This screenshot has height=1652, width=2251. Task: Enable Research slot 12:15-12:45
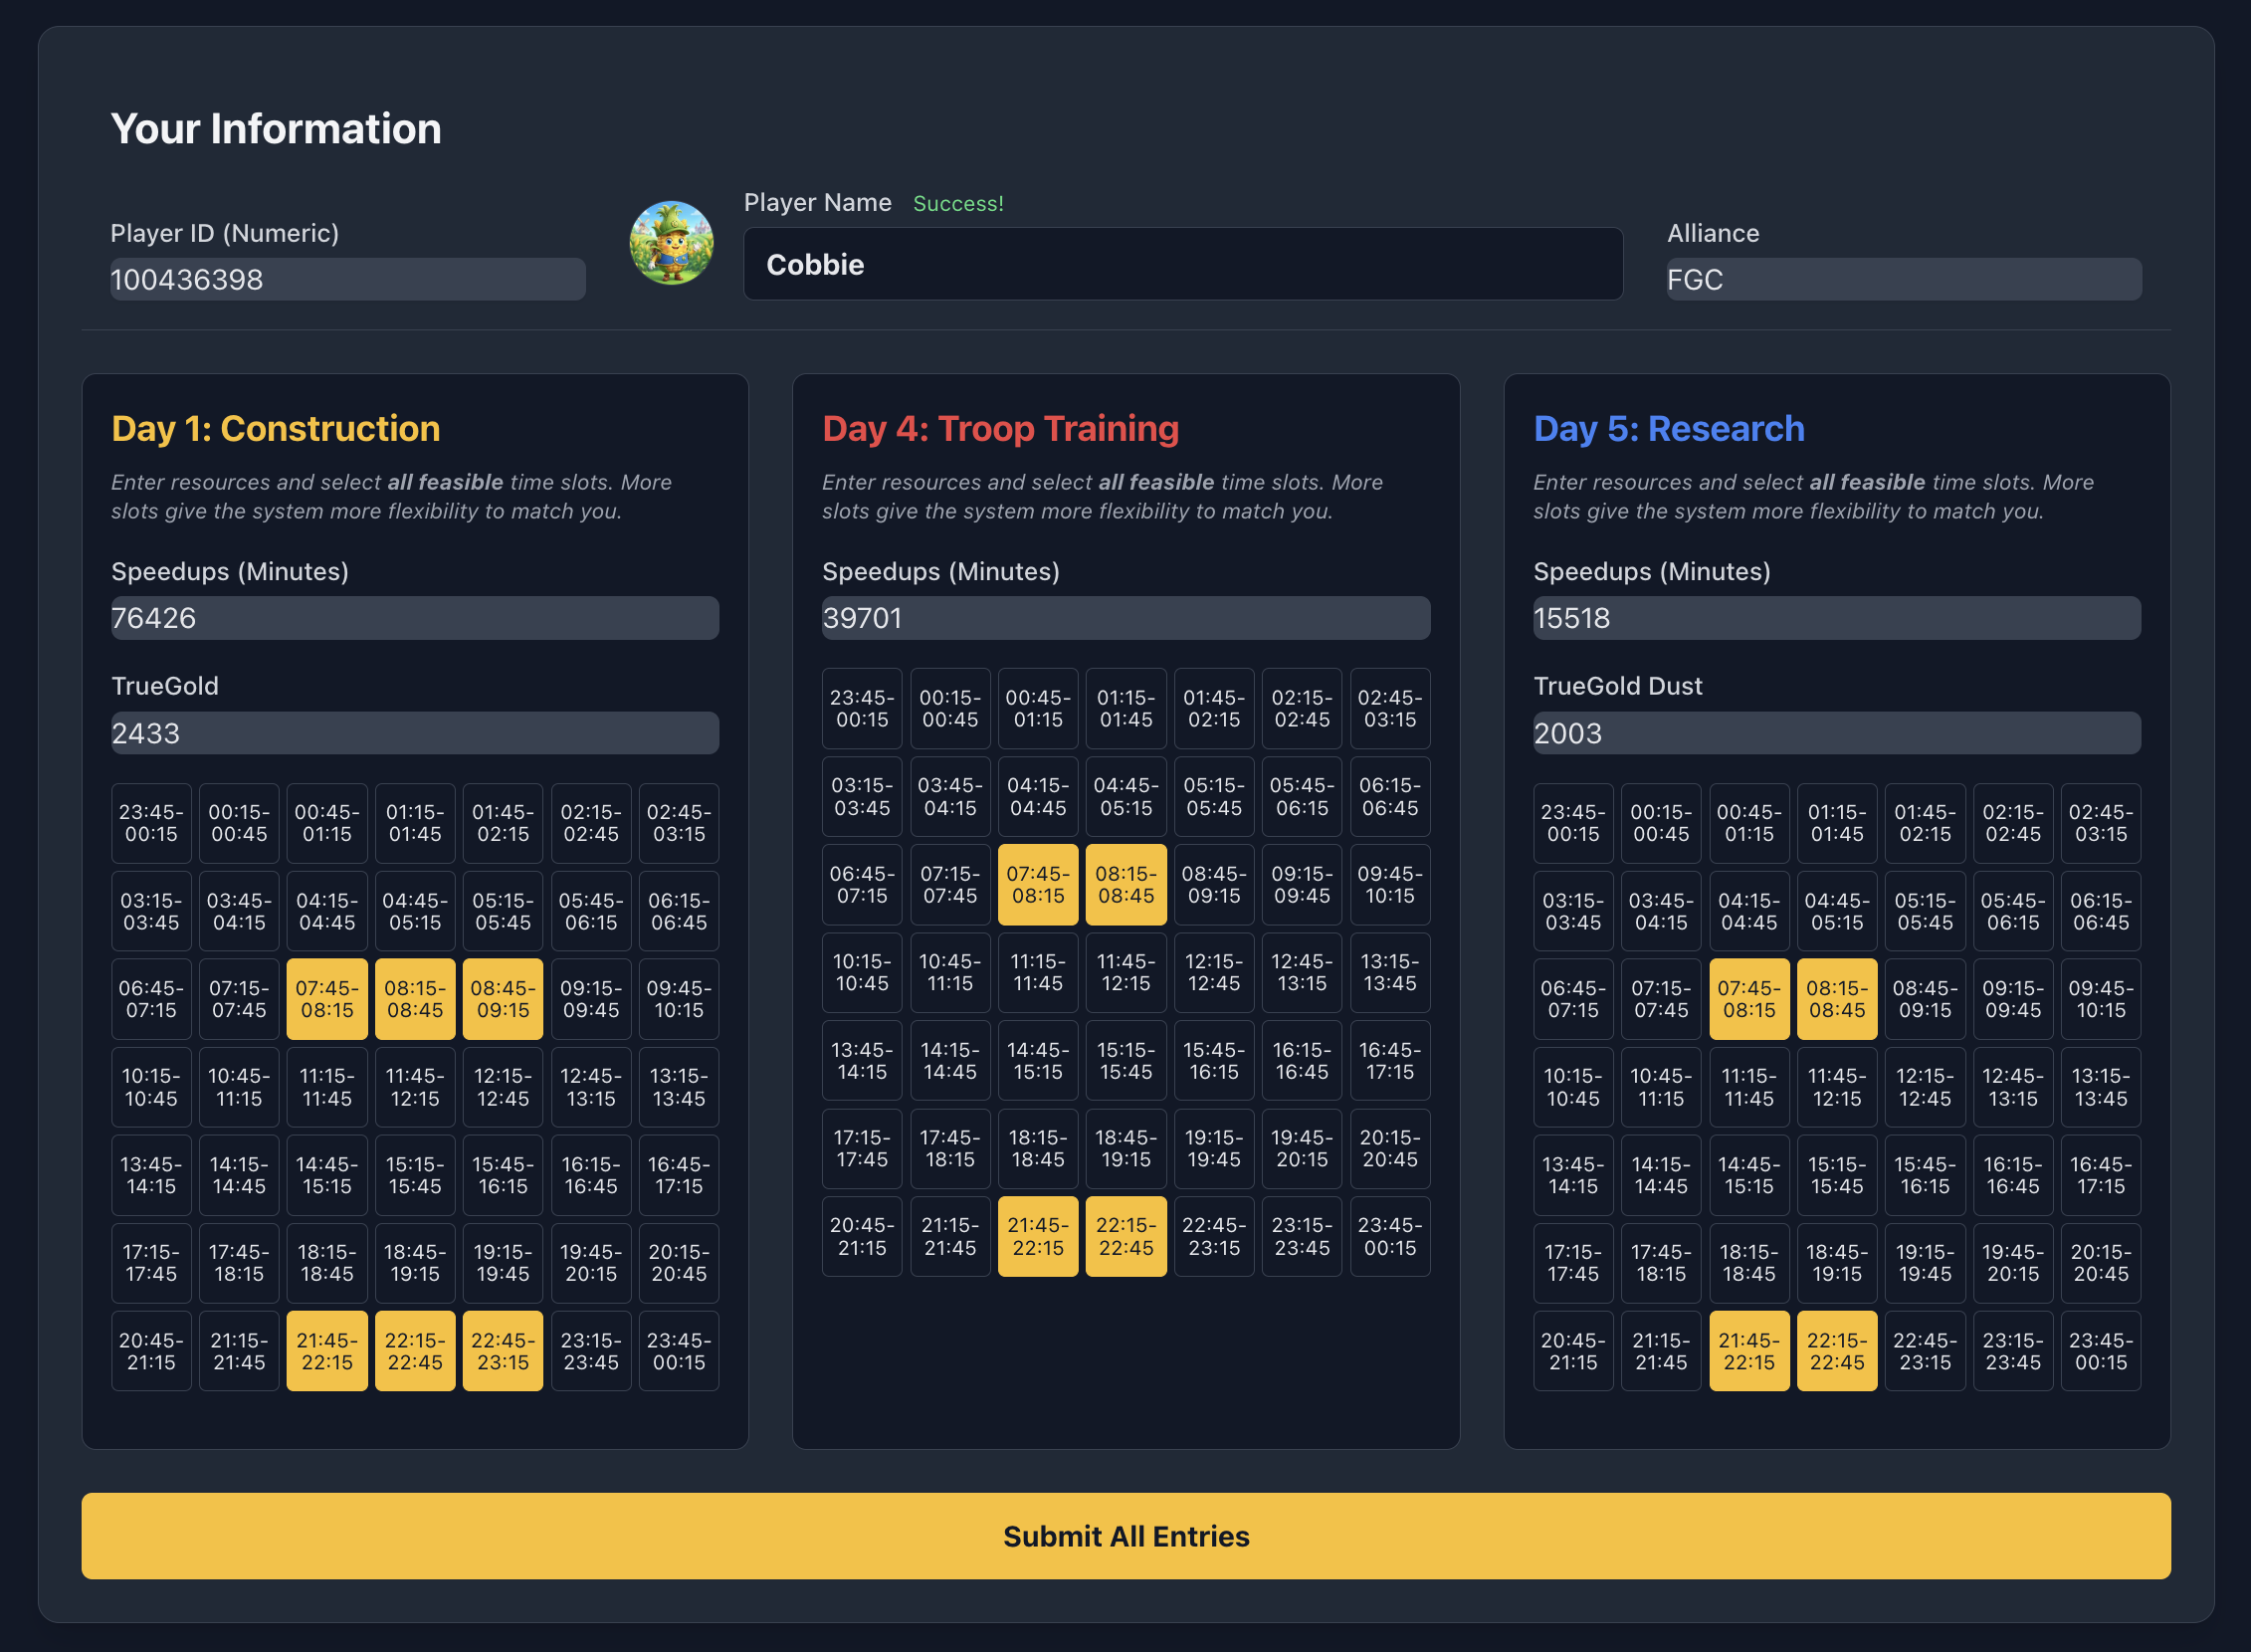click(x=1925, y=1087)
